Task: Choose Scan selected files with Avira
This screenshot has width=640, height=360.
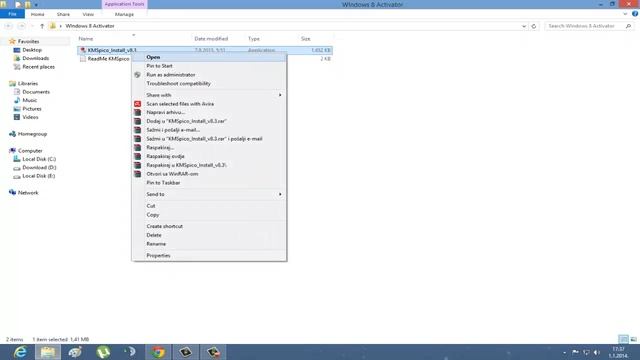Action: 209,104
